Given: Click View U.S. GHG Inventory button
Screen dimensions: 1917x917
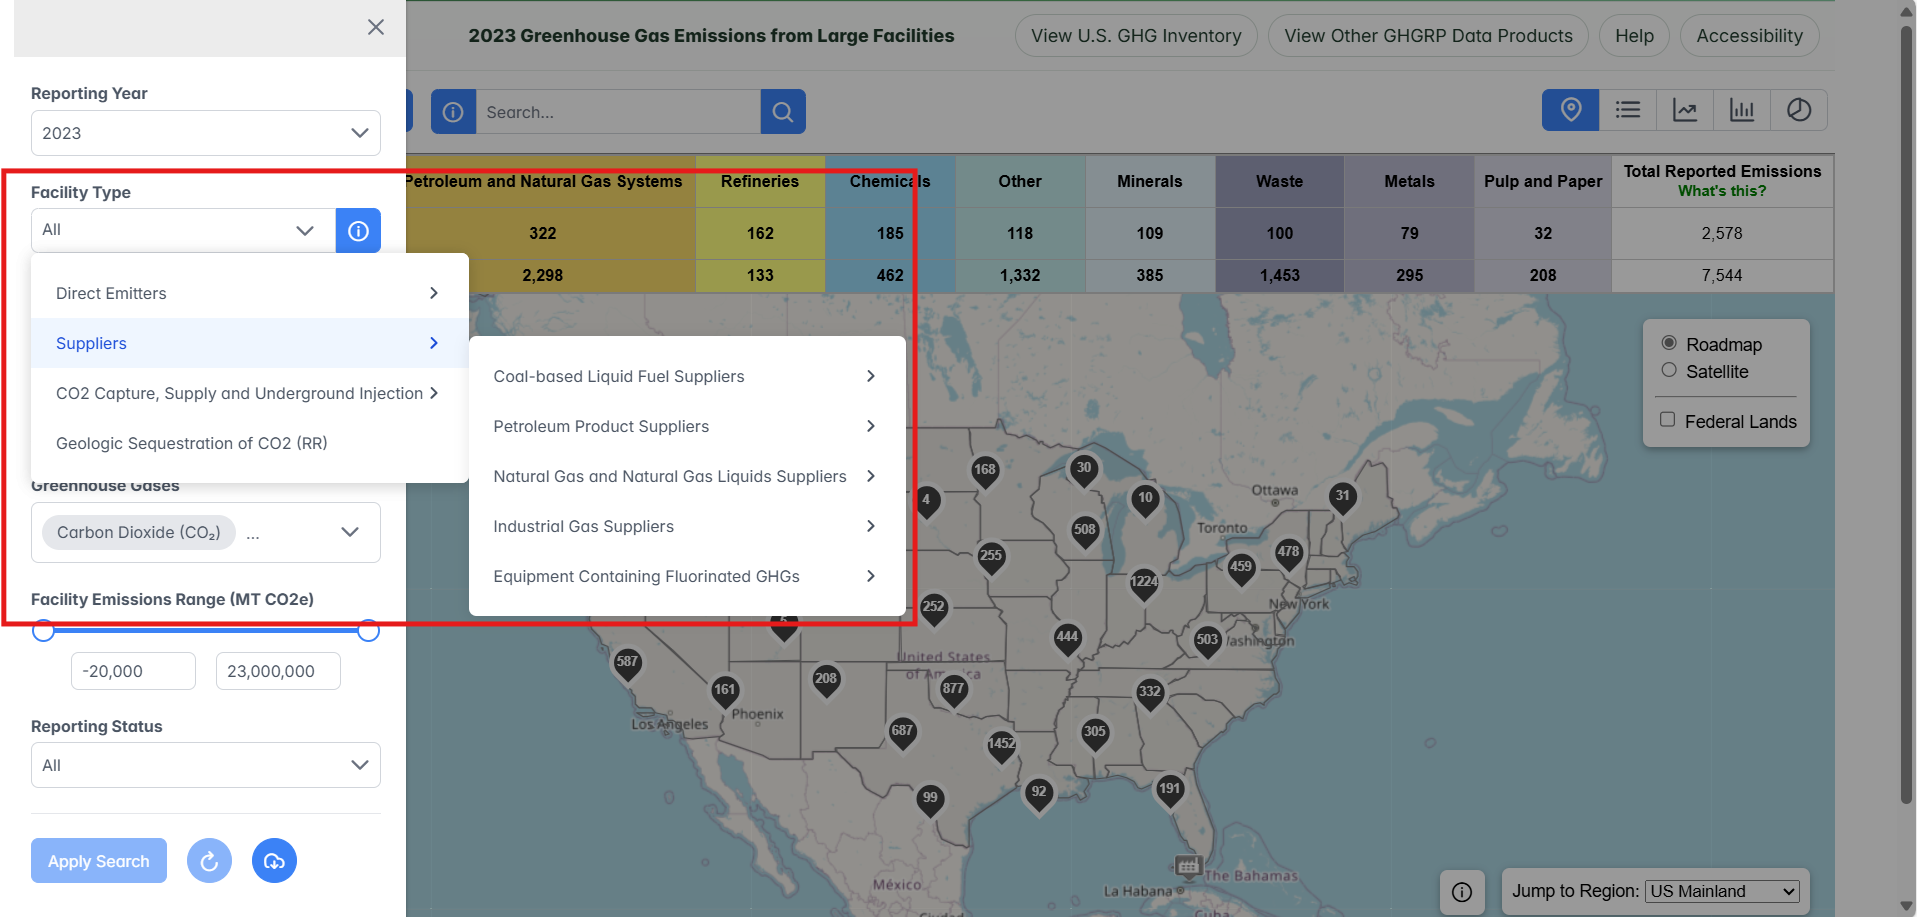Looking at the screenshot, I should 1136,36.
